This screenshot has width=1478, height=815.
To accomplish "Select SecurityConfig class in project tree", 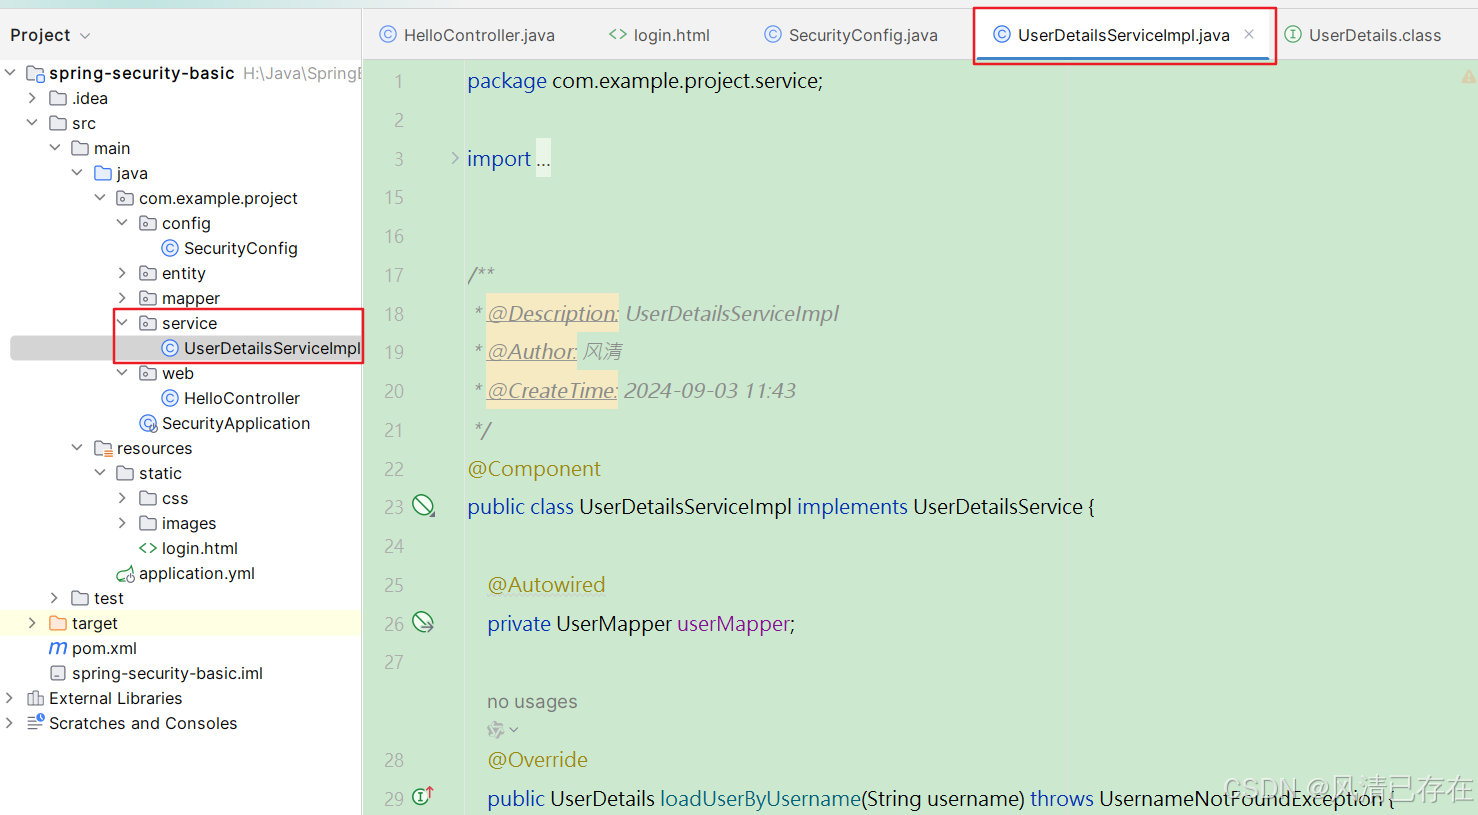I will pyautogui.click(x=240, y=248).
